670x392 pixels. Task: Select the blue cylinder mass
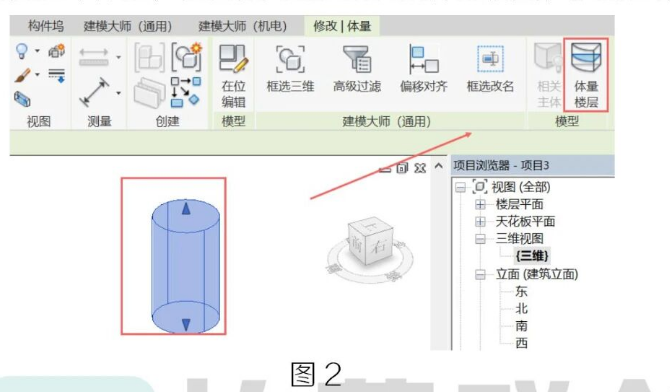pyautogui.click(x=186, y=266)
